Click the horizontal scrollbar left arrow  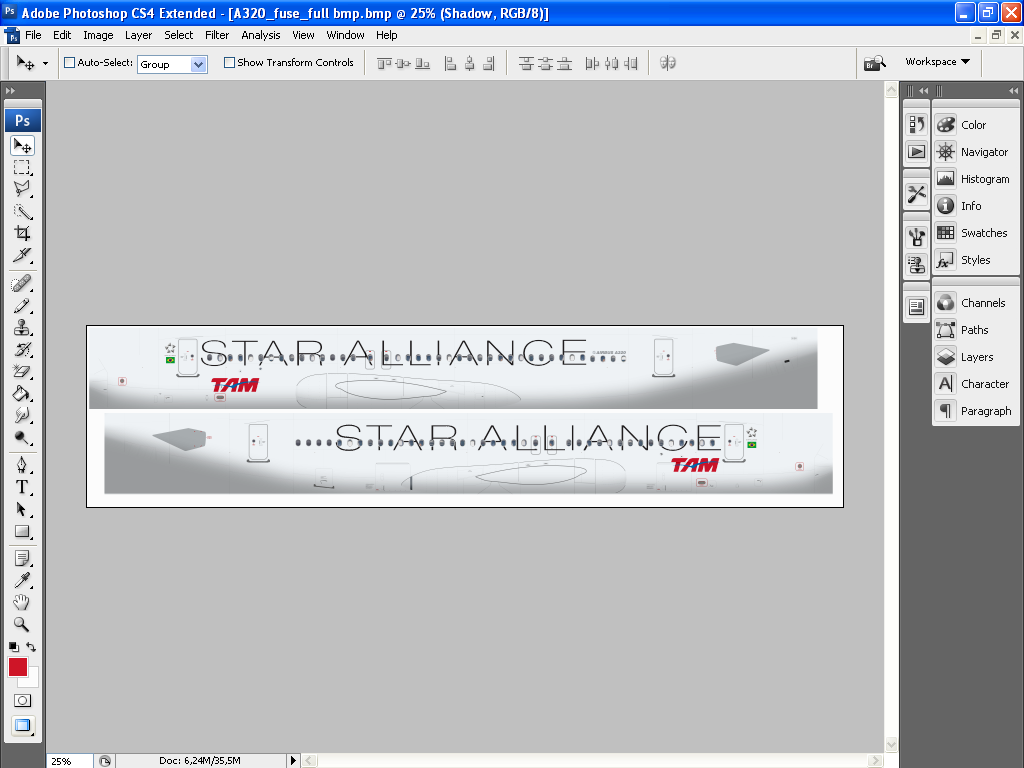310,761
